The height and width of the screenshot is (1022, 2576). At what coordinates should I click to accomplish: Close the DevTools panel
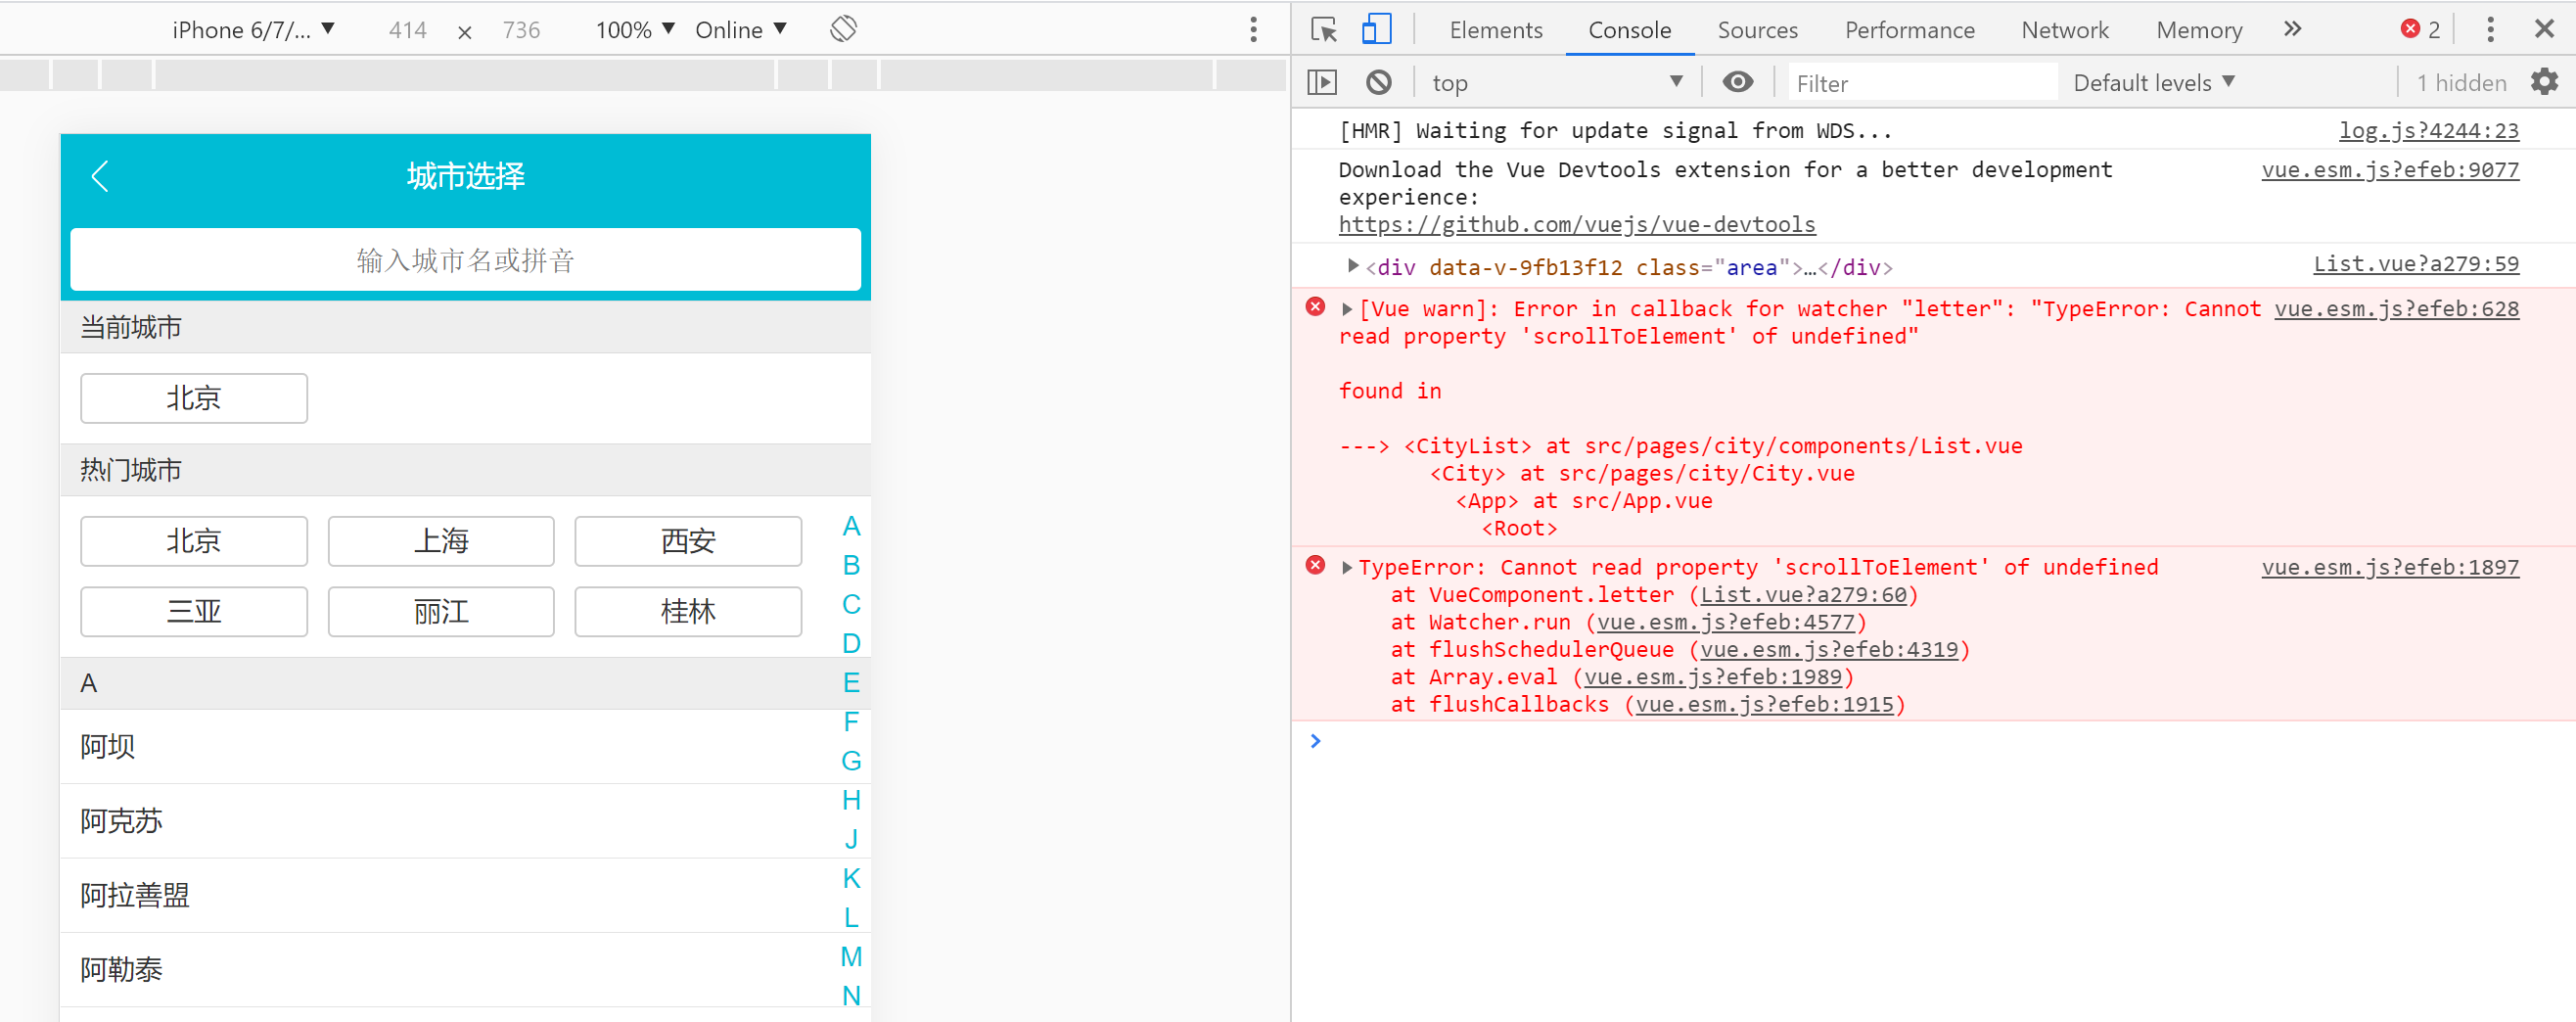[2544, 29]
